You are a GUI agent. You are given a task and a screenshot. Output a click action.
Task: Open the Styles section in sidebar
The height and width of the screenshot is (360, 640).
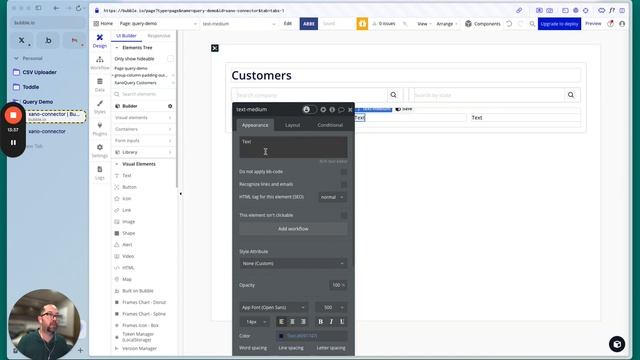tap(100, 107)
